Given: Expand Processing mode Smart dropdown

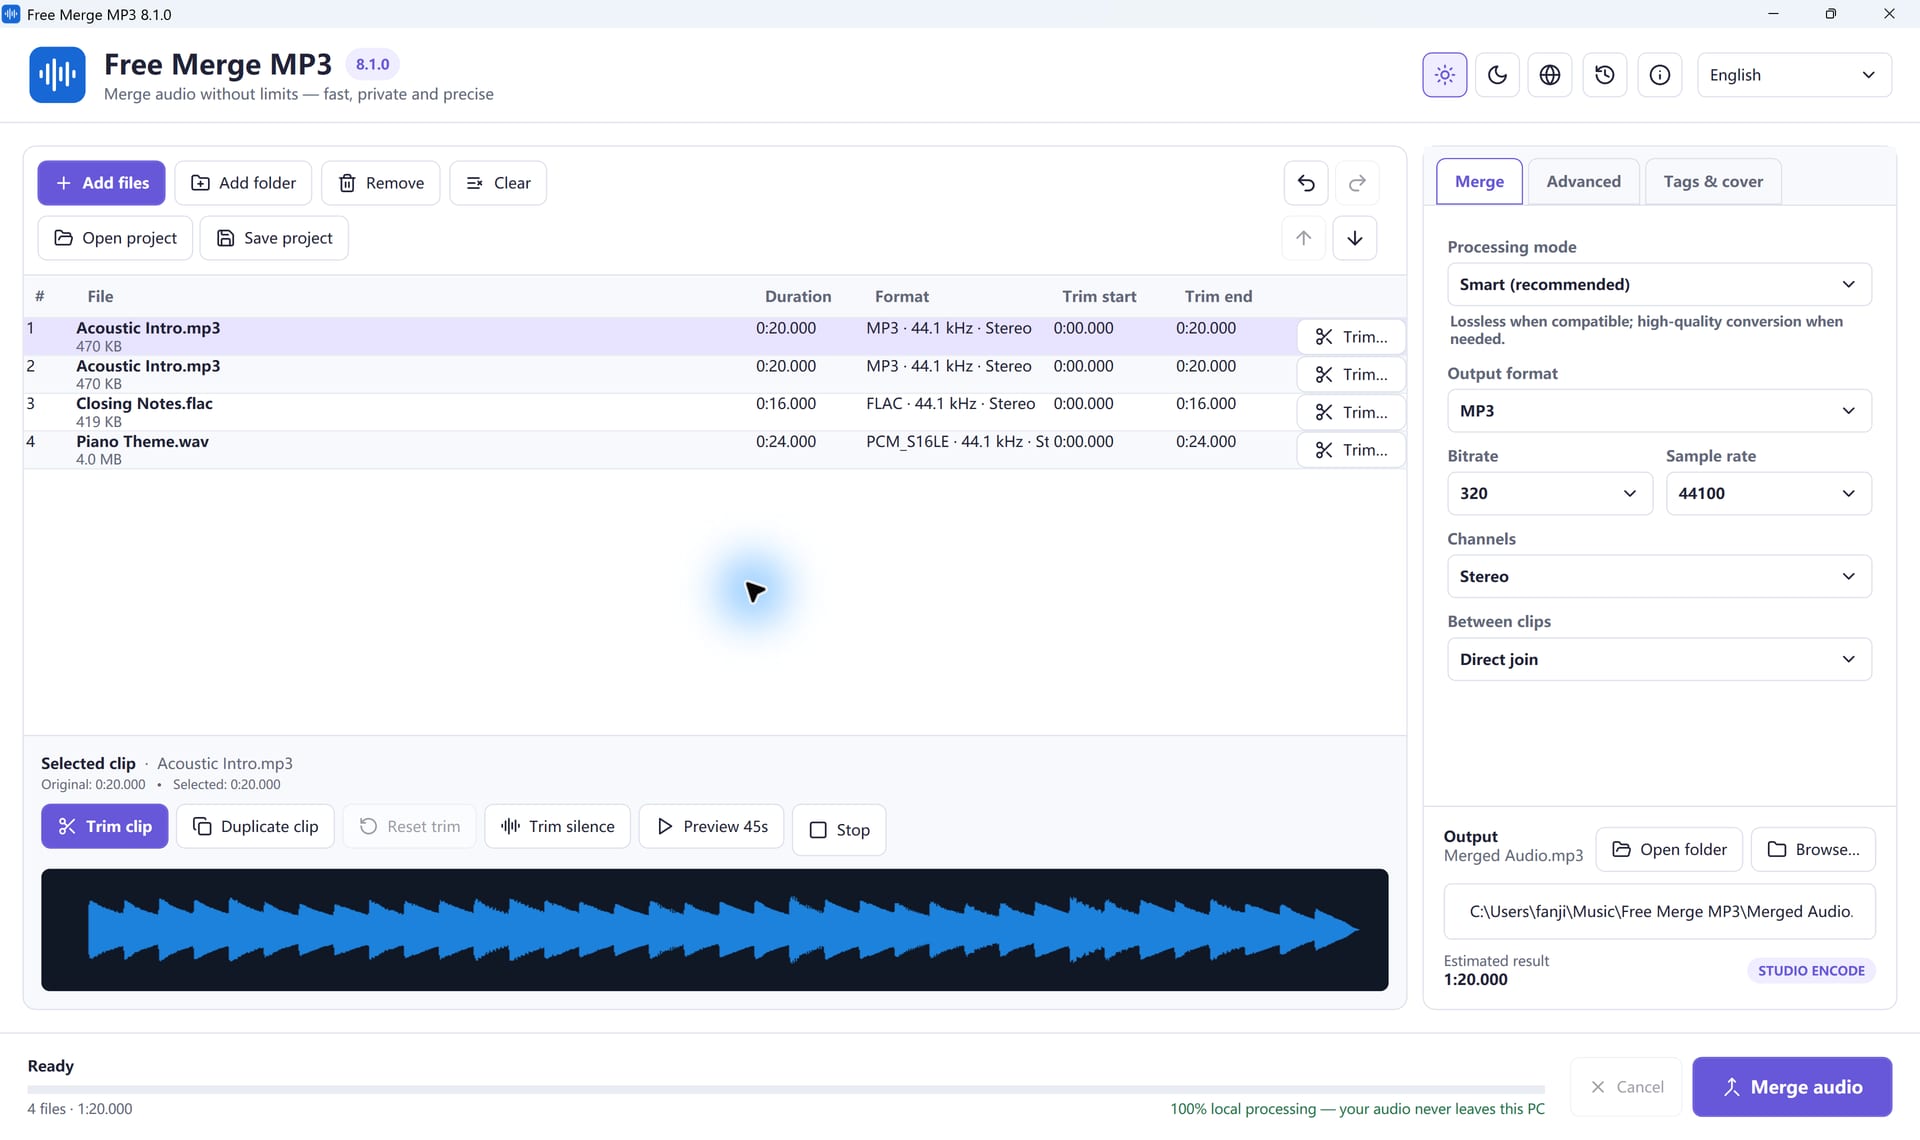Looking at the screenshot, I should click(1659, 285).
